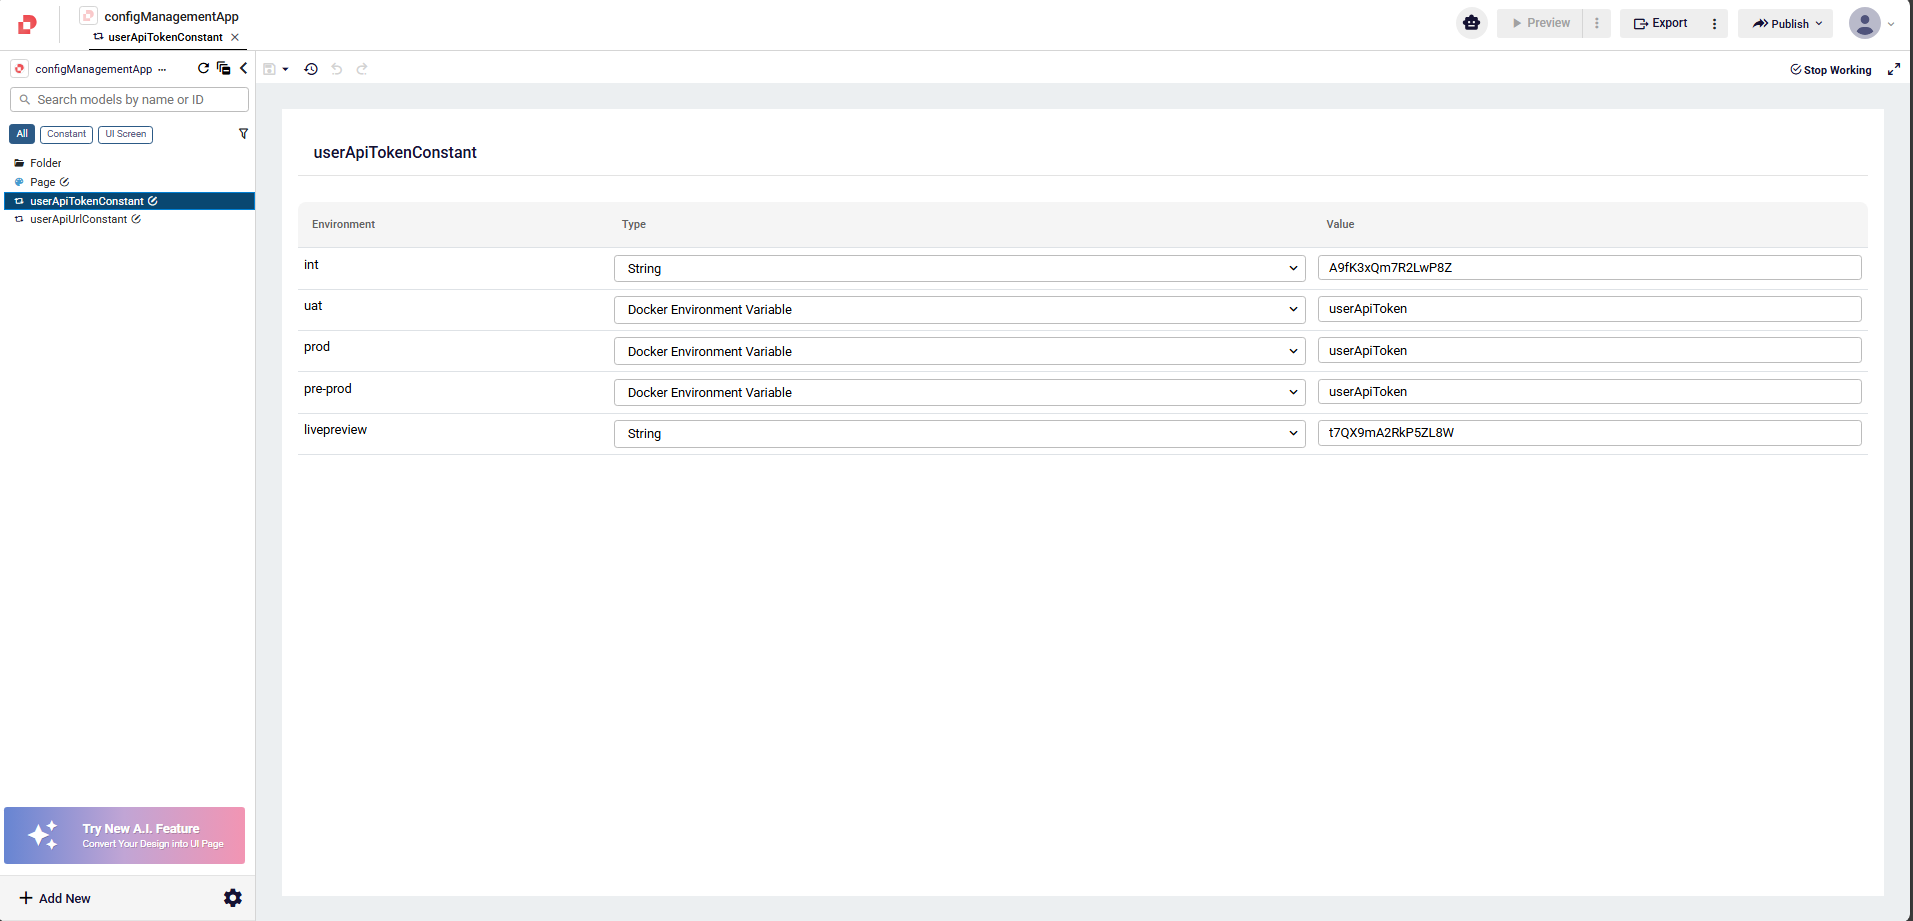Open settings gear in sidebar footer
Screen dimensions: 1913x921
[233, 898]
